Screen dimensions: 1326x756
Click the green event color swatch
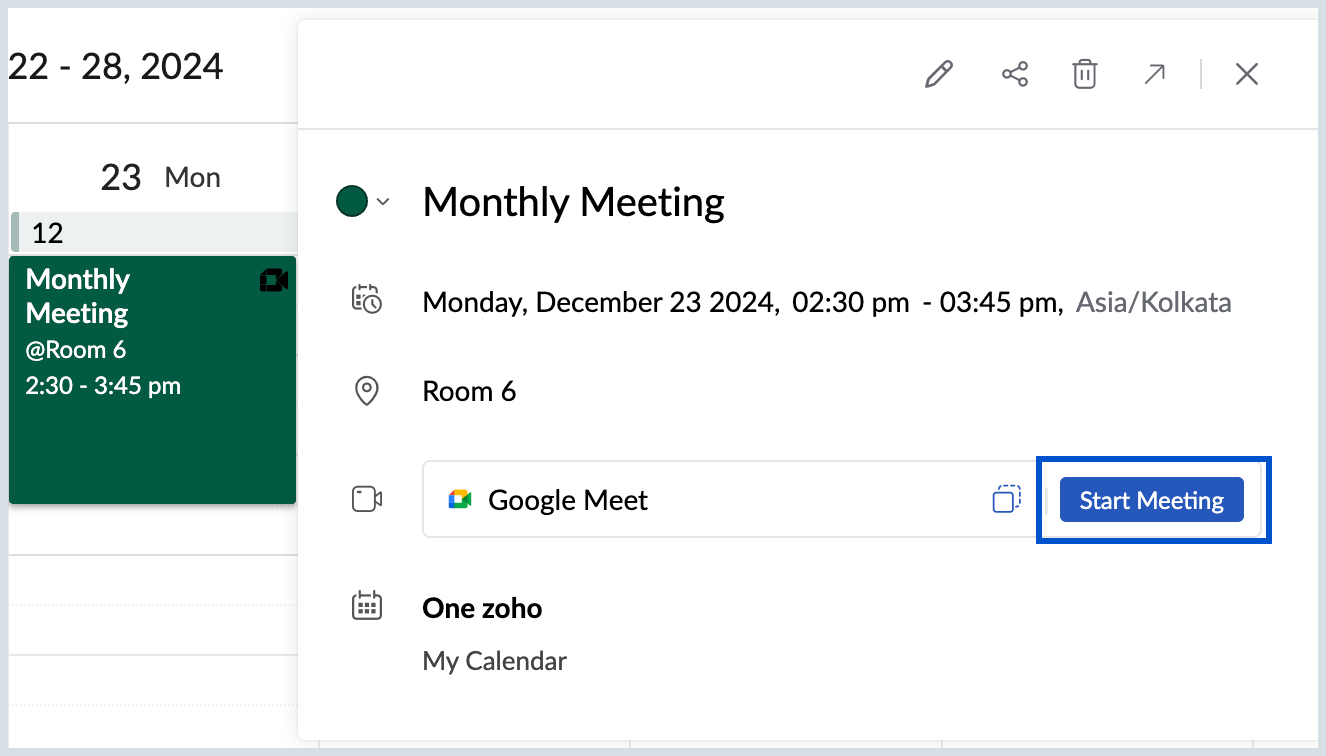tap(352, 202)
